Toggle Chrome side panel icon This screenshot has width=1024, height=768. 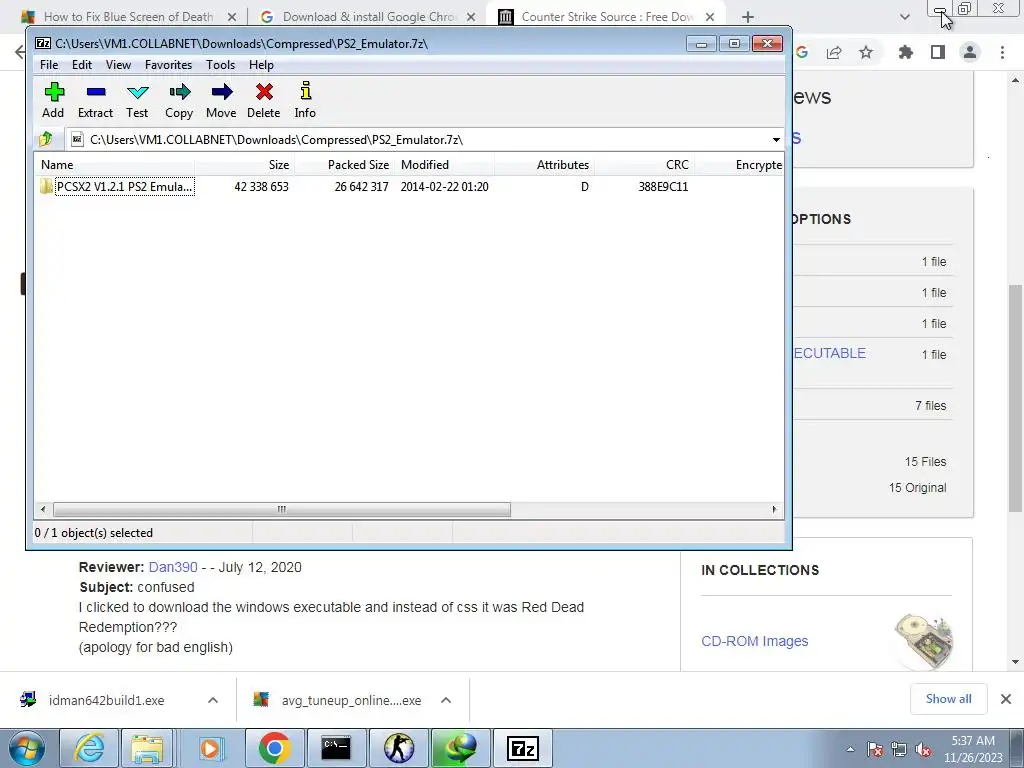coord(938,53)
